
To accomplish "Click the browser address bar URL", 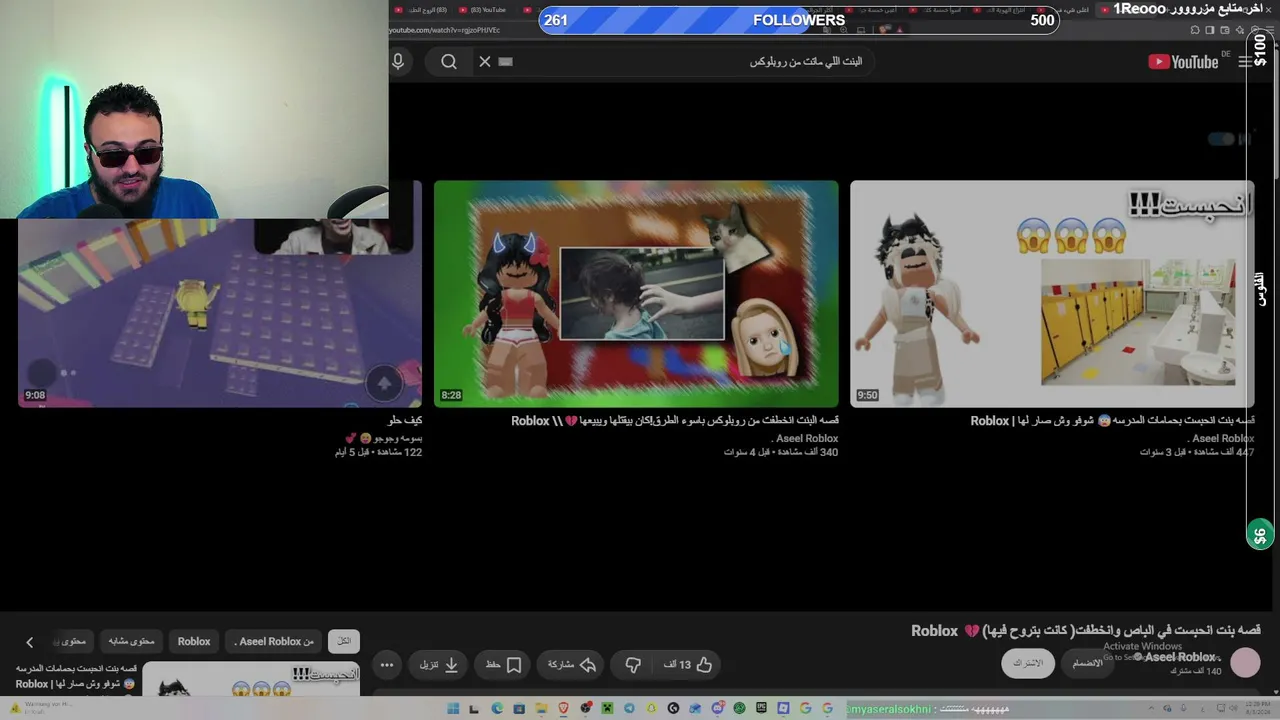I will pyautogui.click(x=445, y=30).
